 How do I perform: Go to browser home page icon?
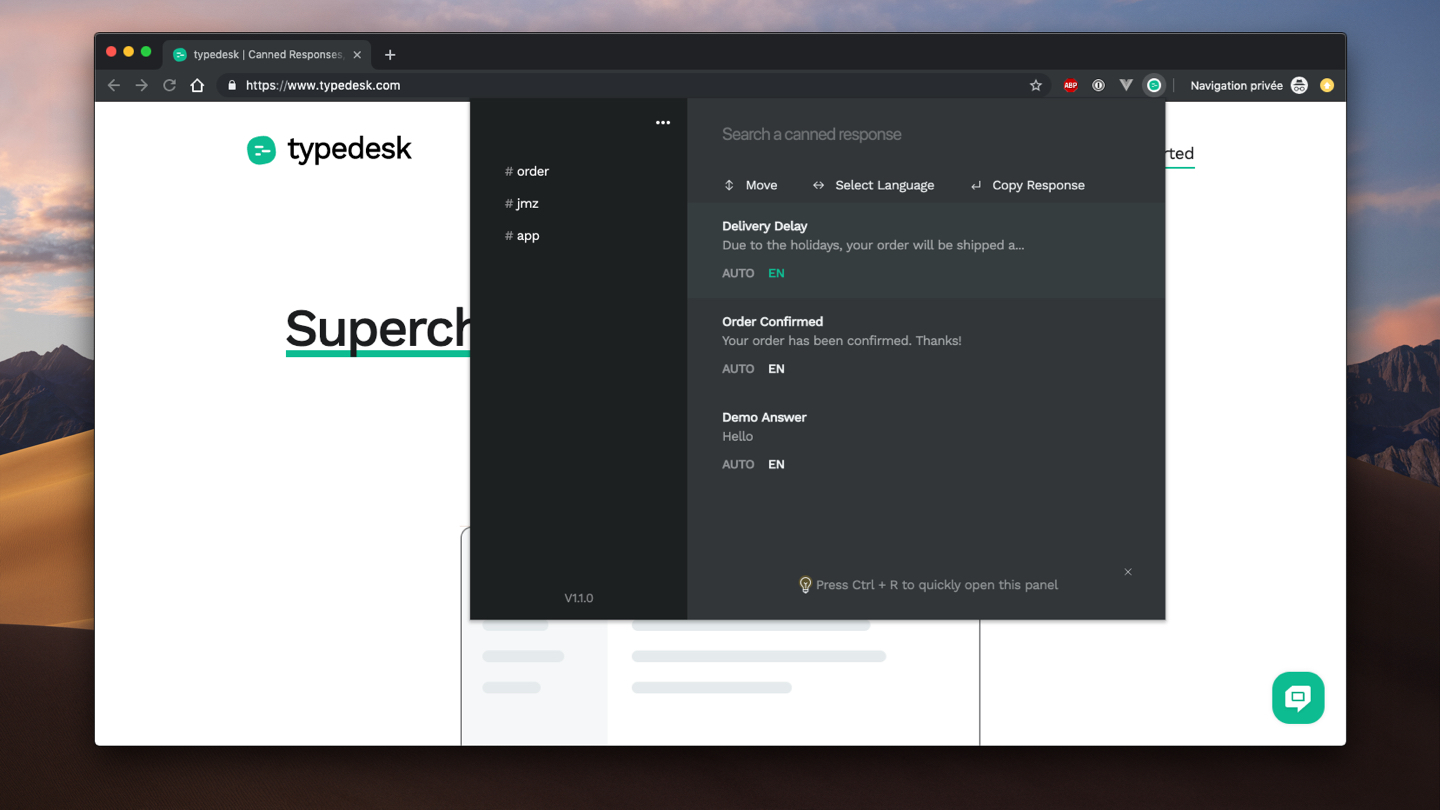click(197, 86)
